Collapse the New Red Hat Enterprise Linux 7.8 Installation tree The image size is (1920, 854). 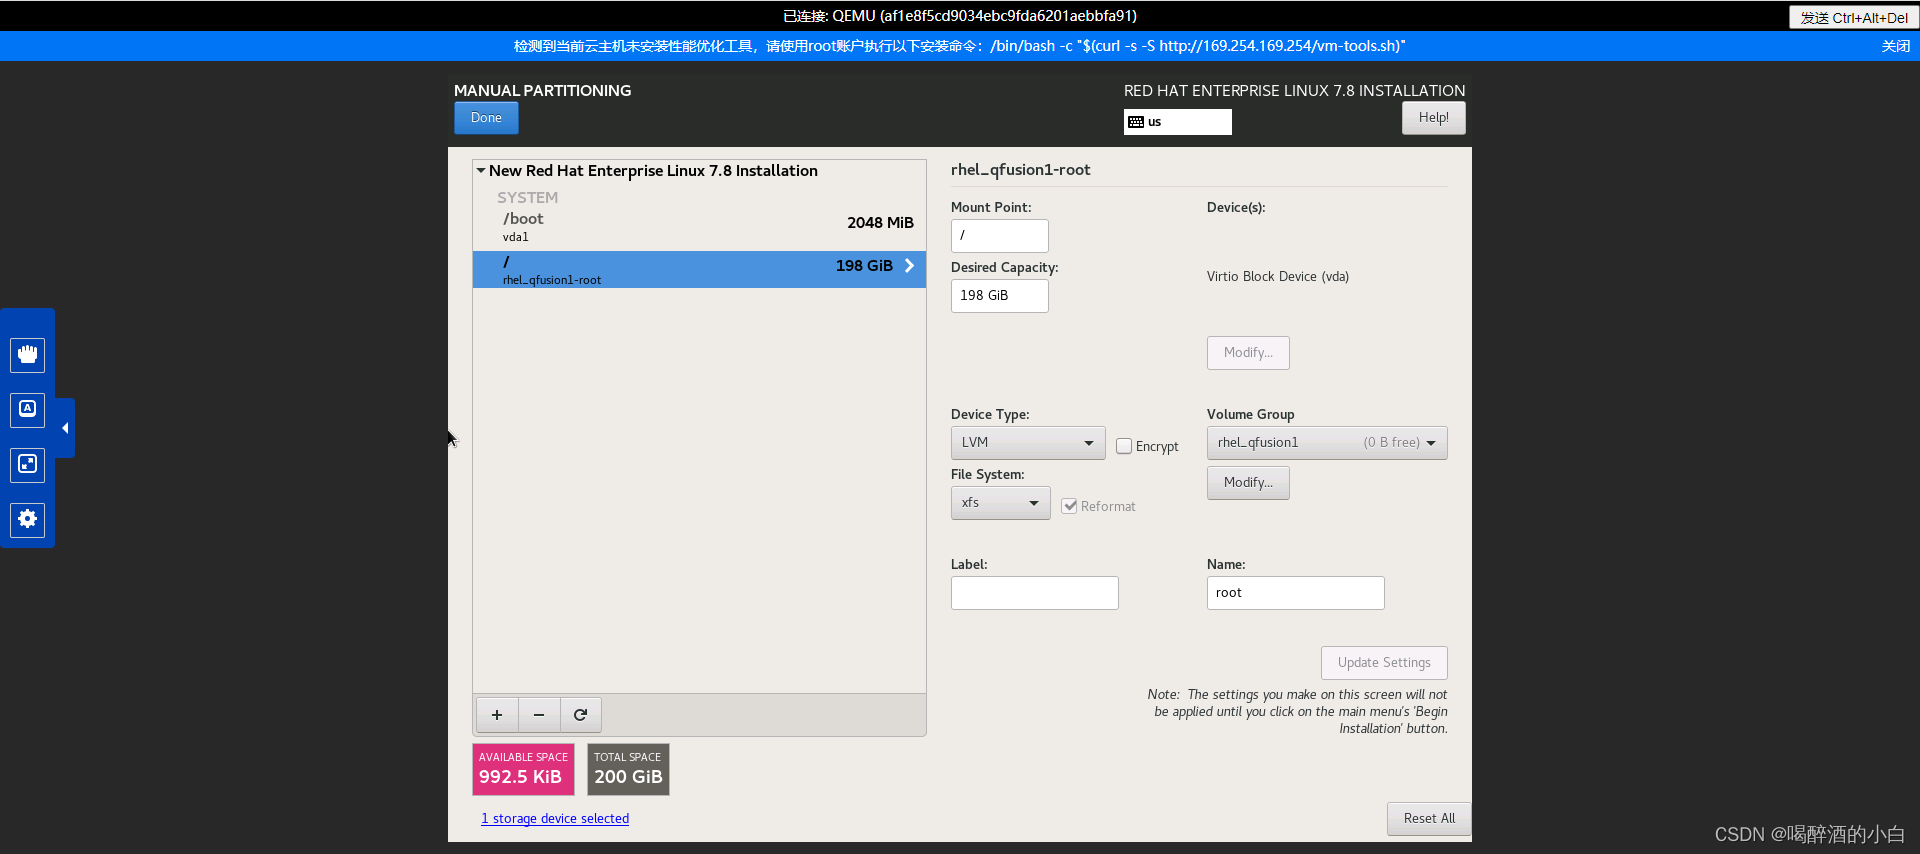pyautogui.click(x=481, y=171)
